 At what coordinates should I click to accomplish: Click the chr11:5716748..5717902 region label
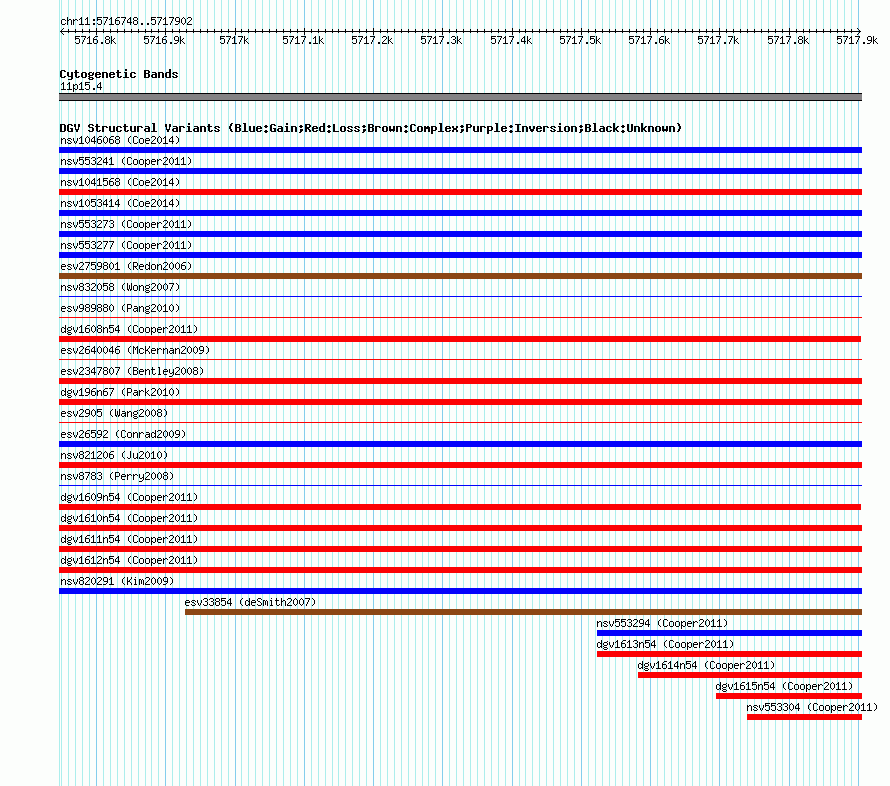click(x=127, y=22)
